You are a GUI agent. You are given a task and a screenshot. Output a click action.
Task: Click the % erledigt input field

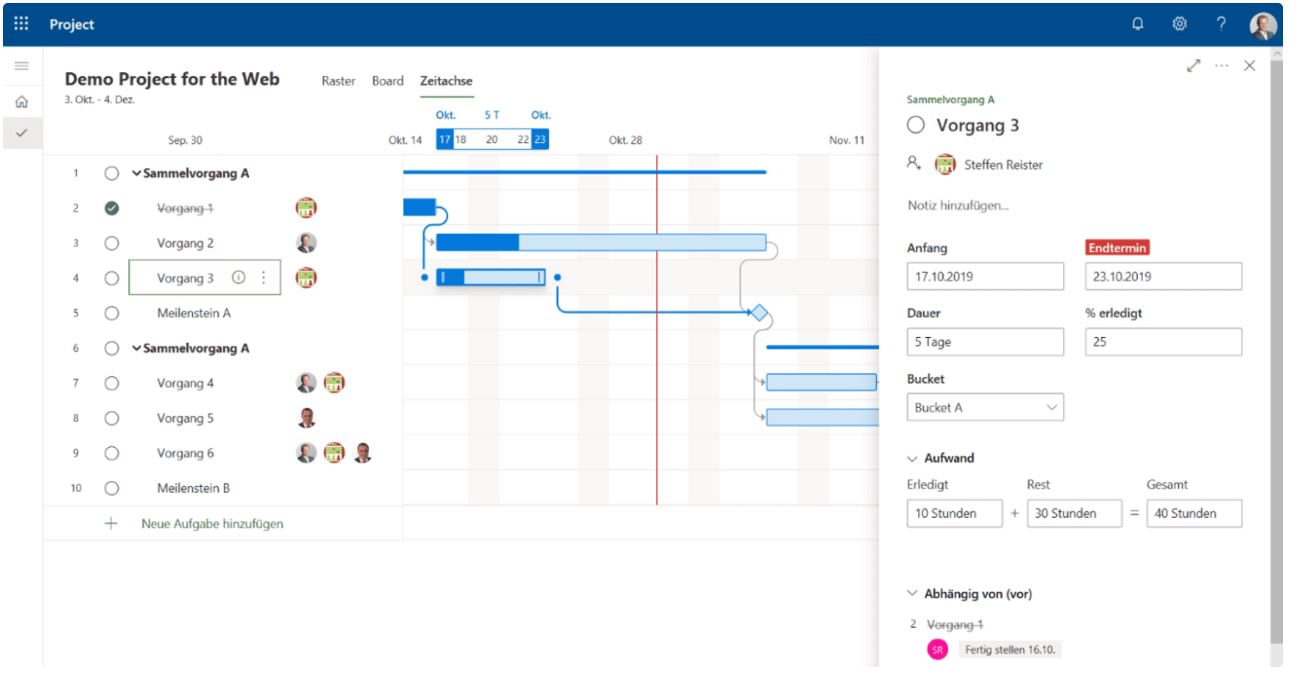1163,342
